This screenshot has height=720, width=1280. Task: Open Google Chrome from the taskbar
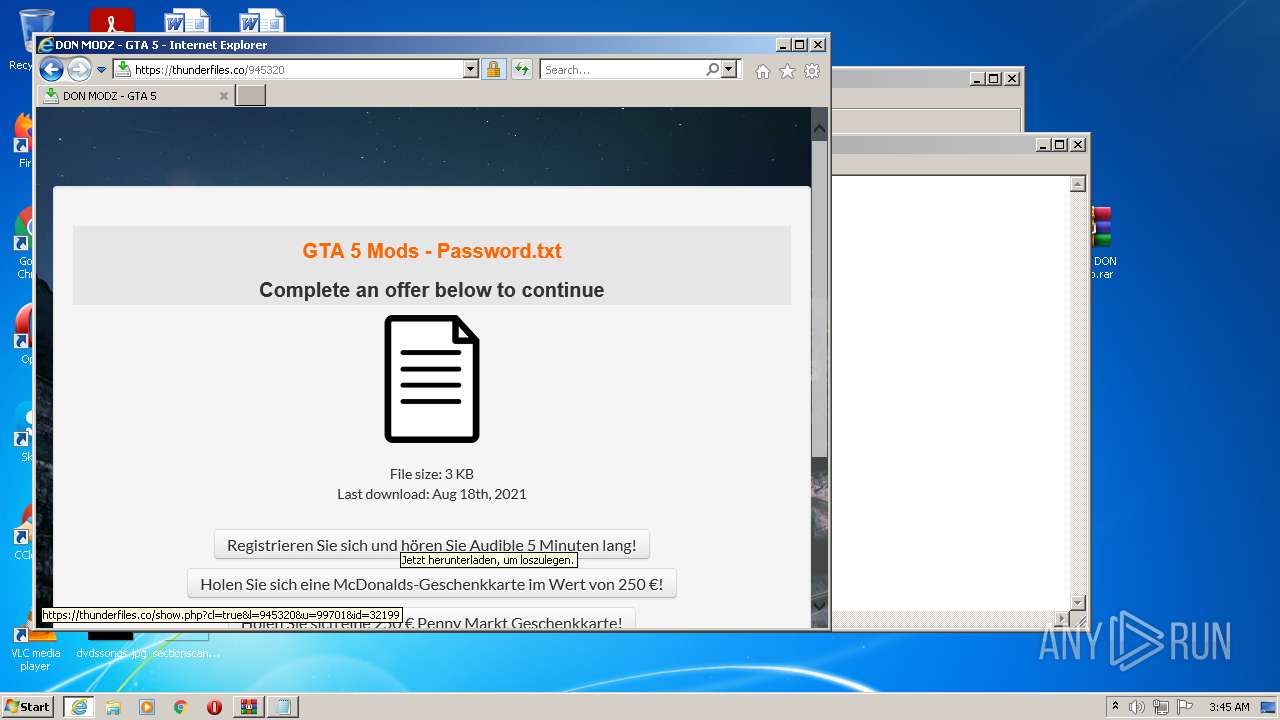[x=181, y=707]
